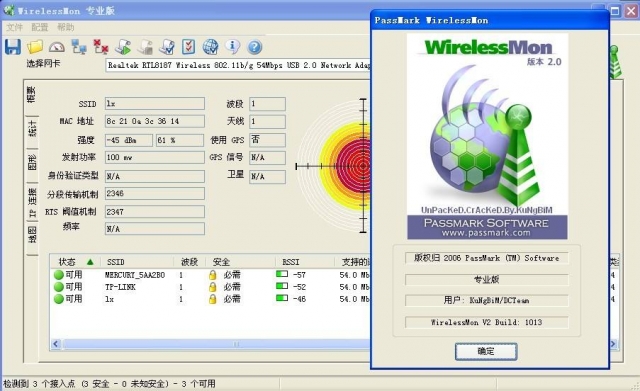This screenshot has width=640, height=391.
Task: Start logging with the green play scroll icon
Action: [x=123, y=47]
